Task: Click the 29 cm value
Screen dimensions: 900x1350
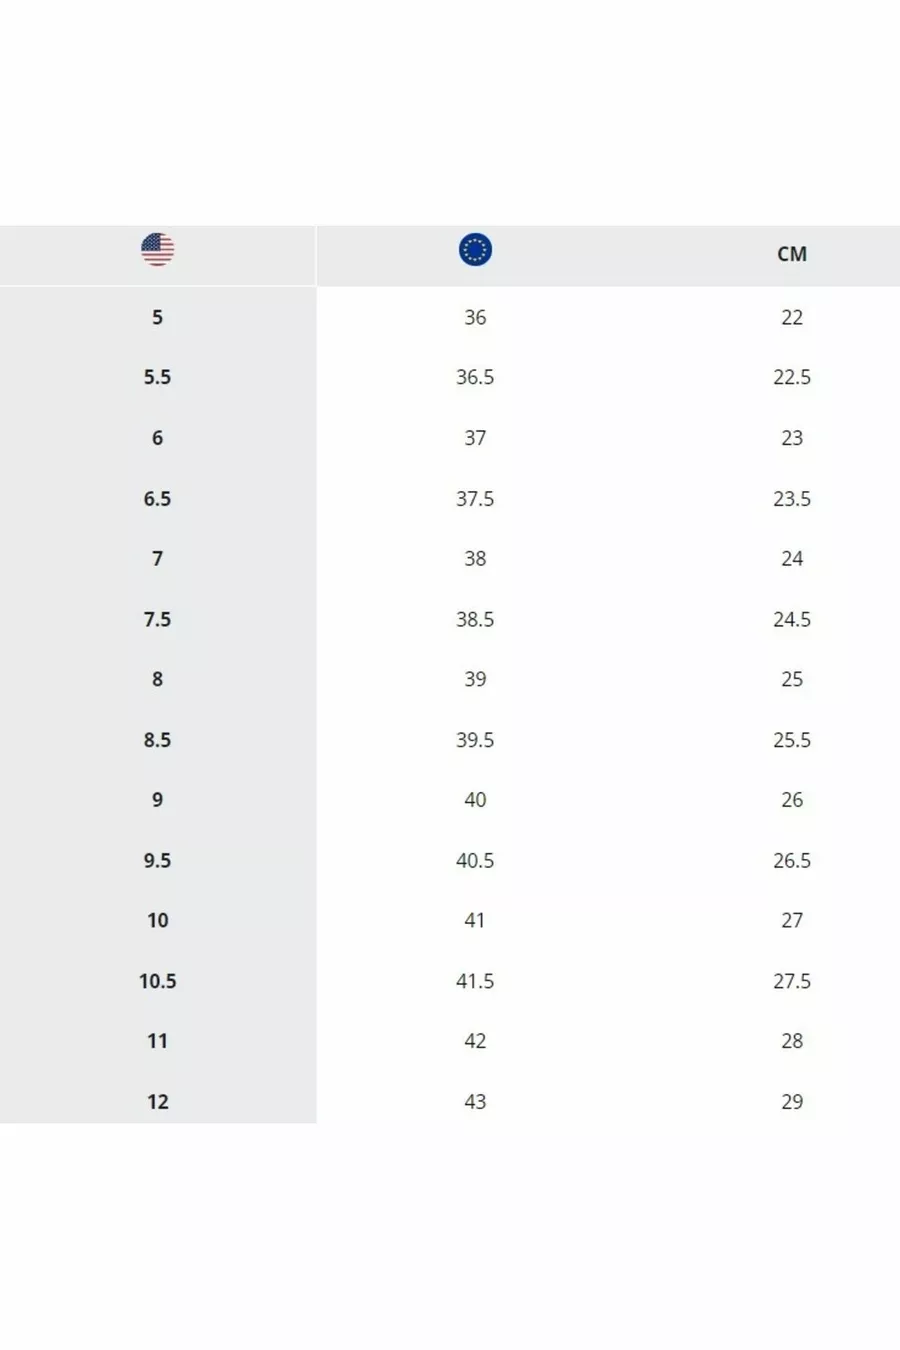Action: (791, 1101)
